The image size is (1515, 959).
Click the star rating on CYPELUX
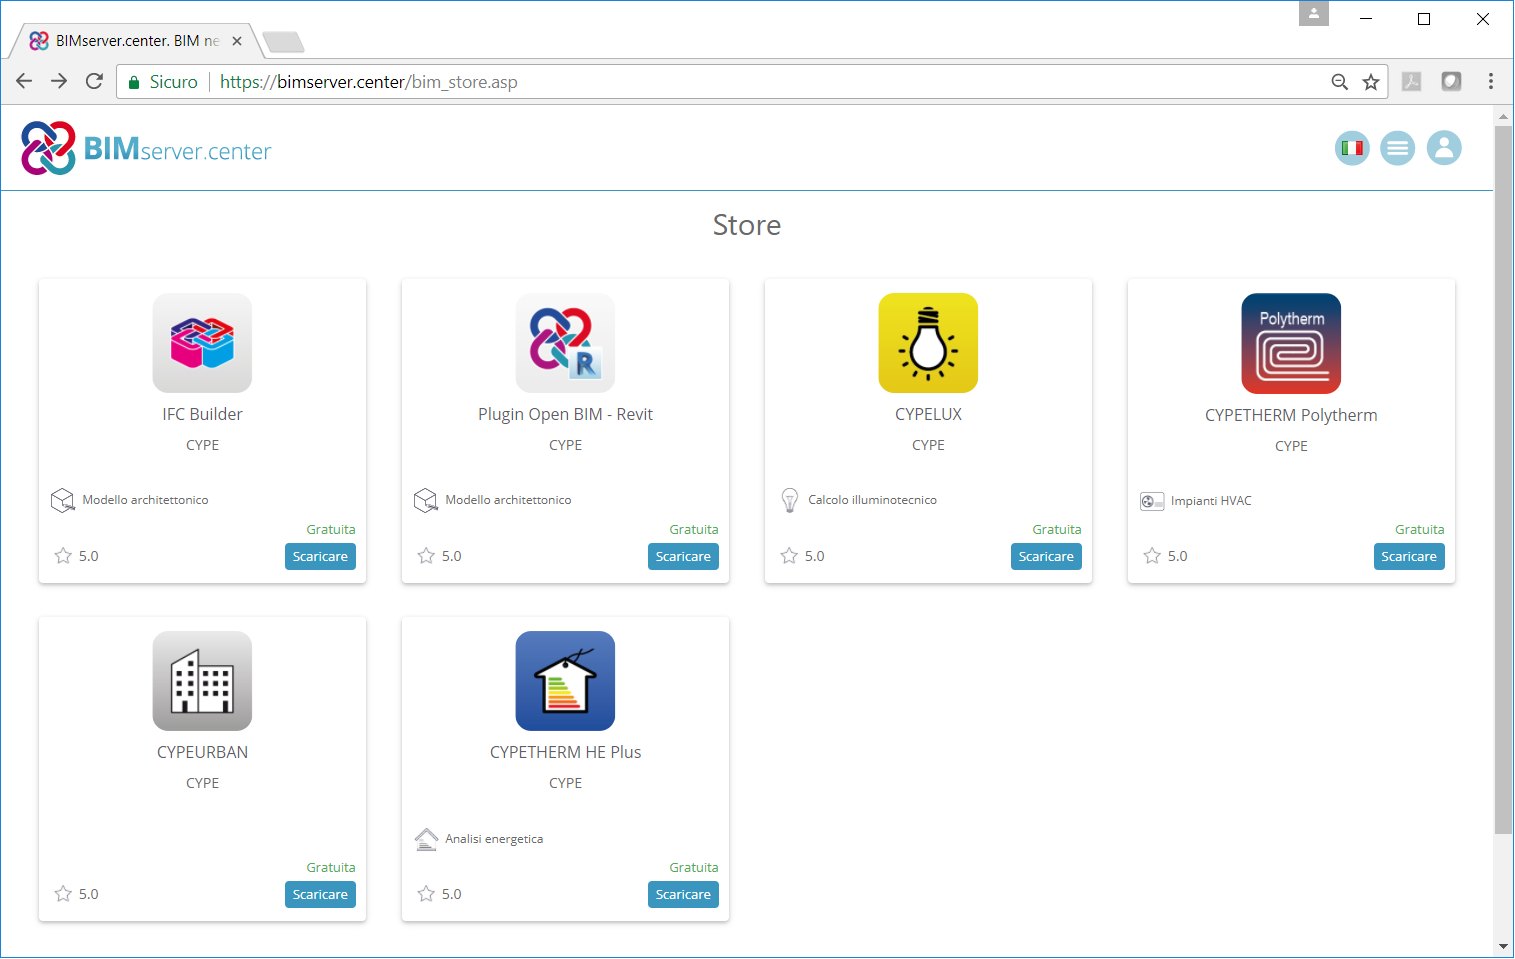point(789,556)
